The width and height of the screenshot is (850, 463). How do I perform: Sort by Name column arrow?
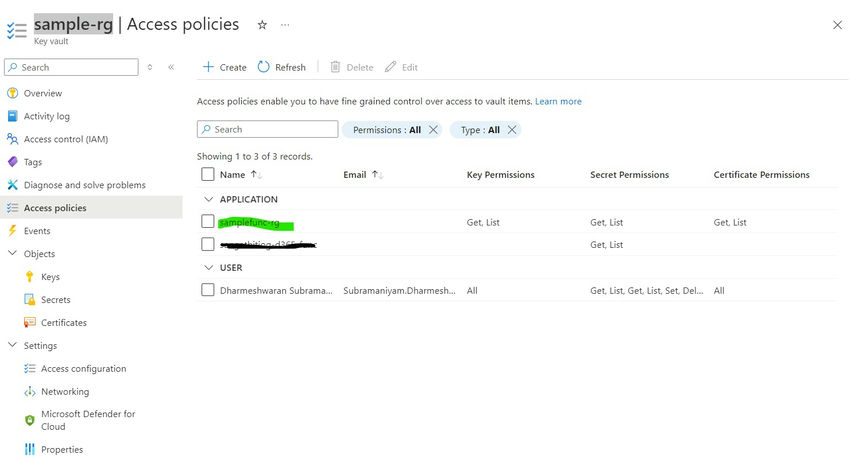point(256,175)
